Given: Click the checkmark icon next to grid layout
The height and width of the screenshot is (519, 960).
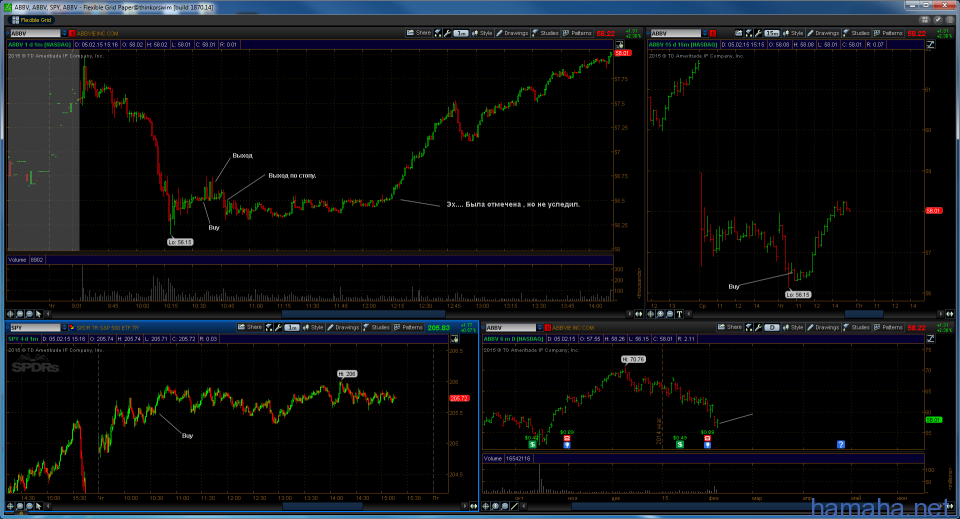Looking at the screenshot, I should click(937, 20).
